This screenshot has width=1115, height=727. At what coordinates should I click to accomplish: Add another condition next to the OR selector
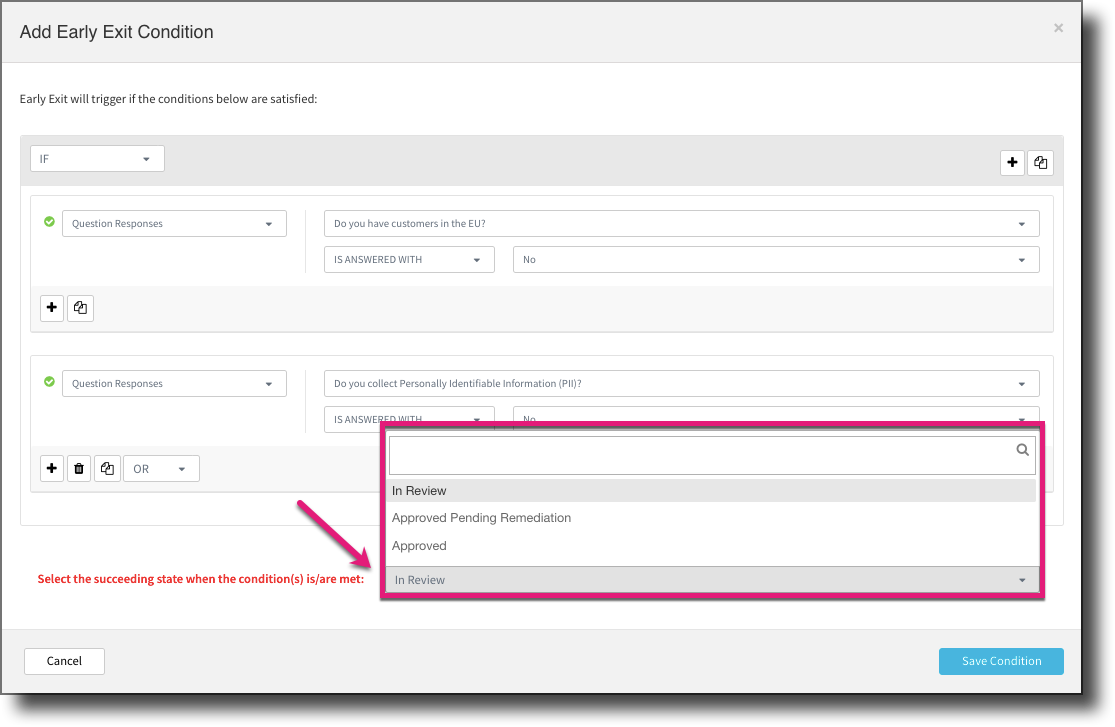pos(51,468)
